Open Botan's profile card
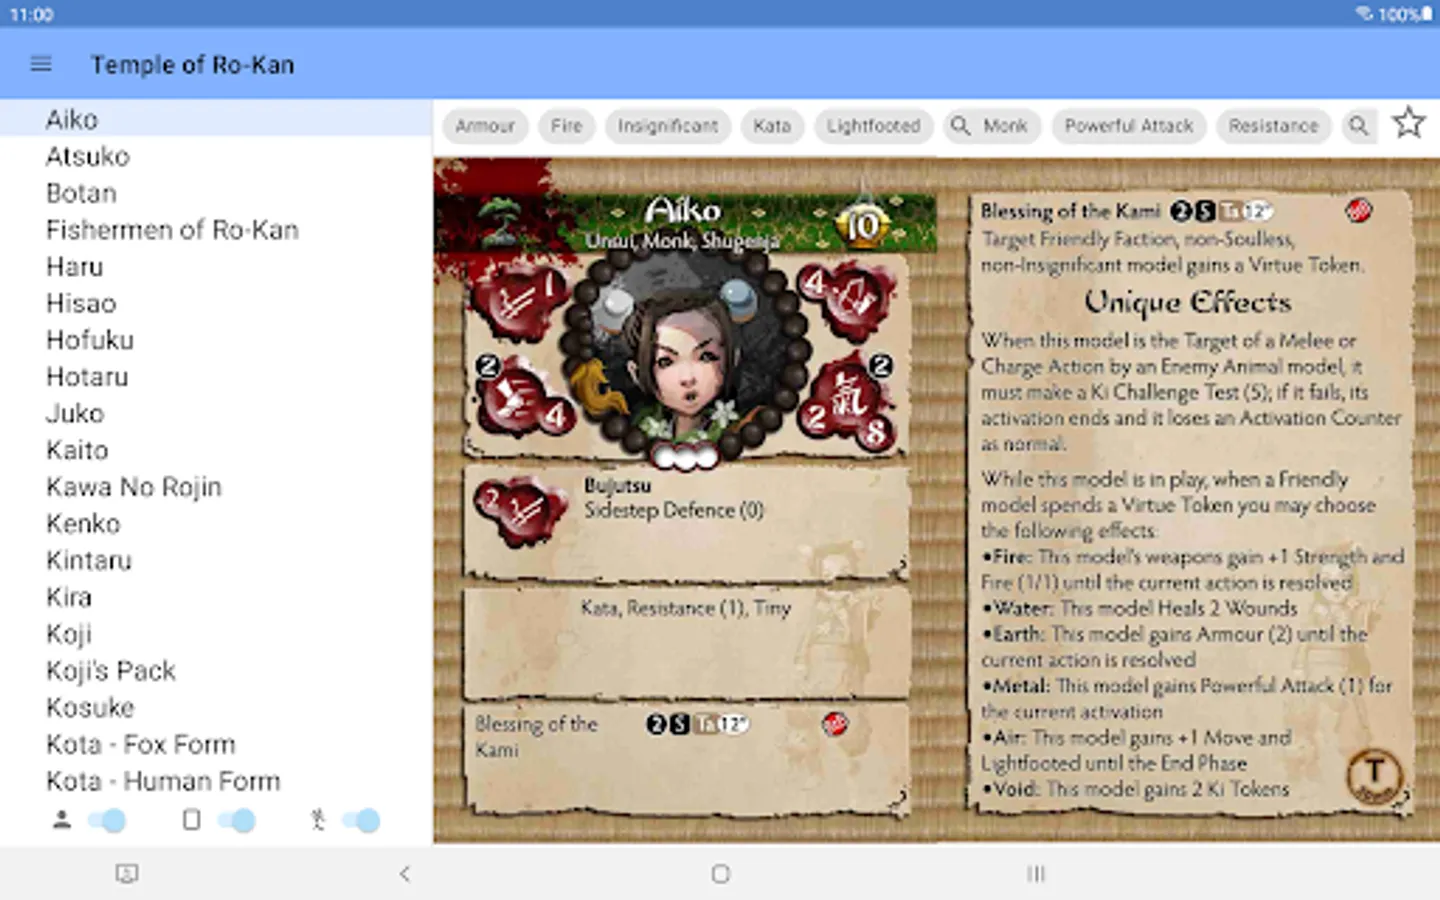The width and height of the screenshot is (1440, 900). click(x=216, y=193)
